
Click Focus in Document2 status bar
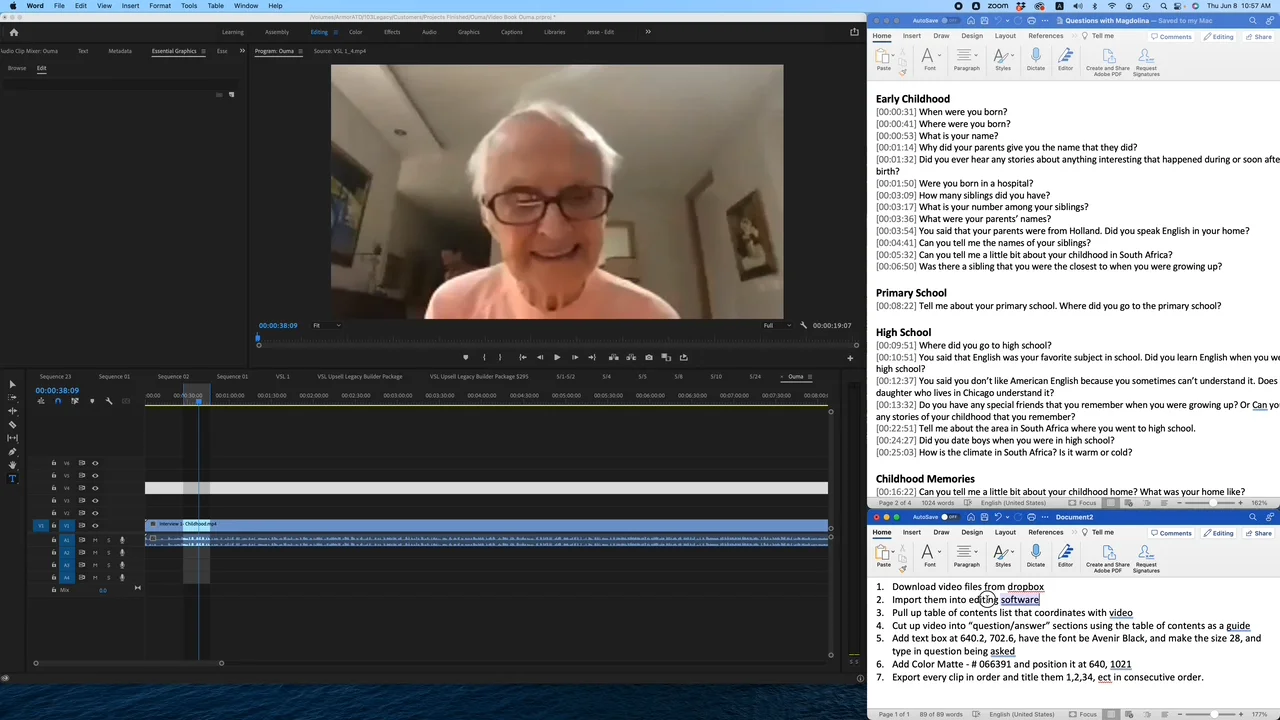pyautogui.click(x=1084, y=714)
